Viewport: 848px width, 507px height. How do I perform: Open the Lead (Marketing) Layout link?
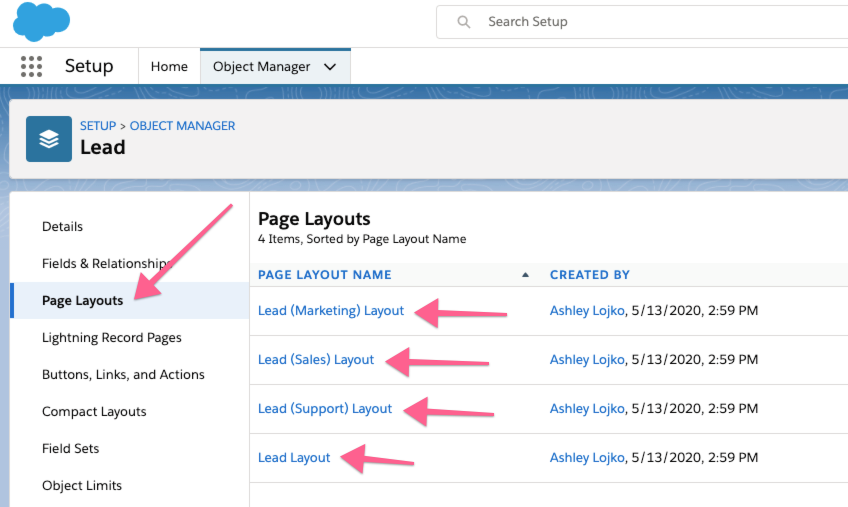point(331,311)
